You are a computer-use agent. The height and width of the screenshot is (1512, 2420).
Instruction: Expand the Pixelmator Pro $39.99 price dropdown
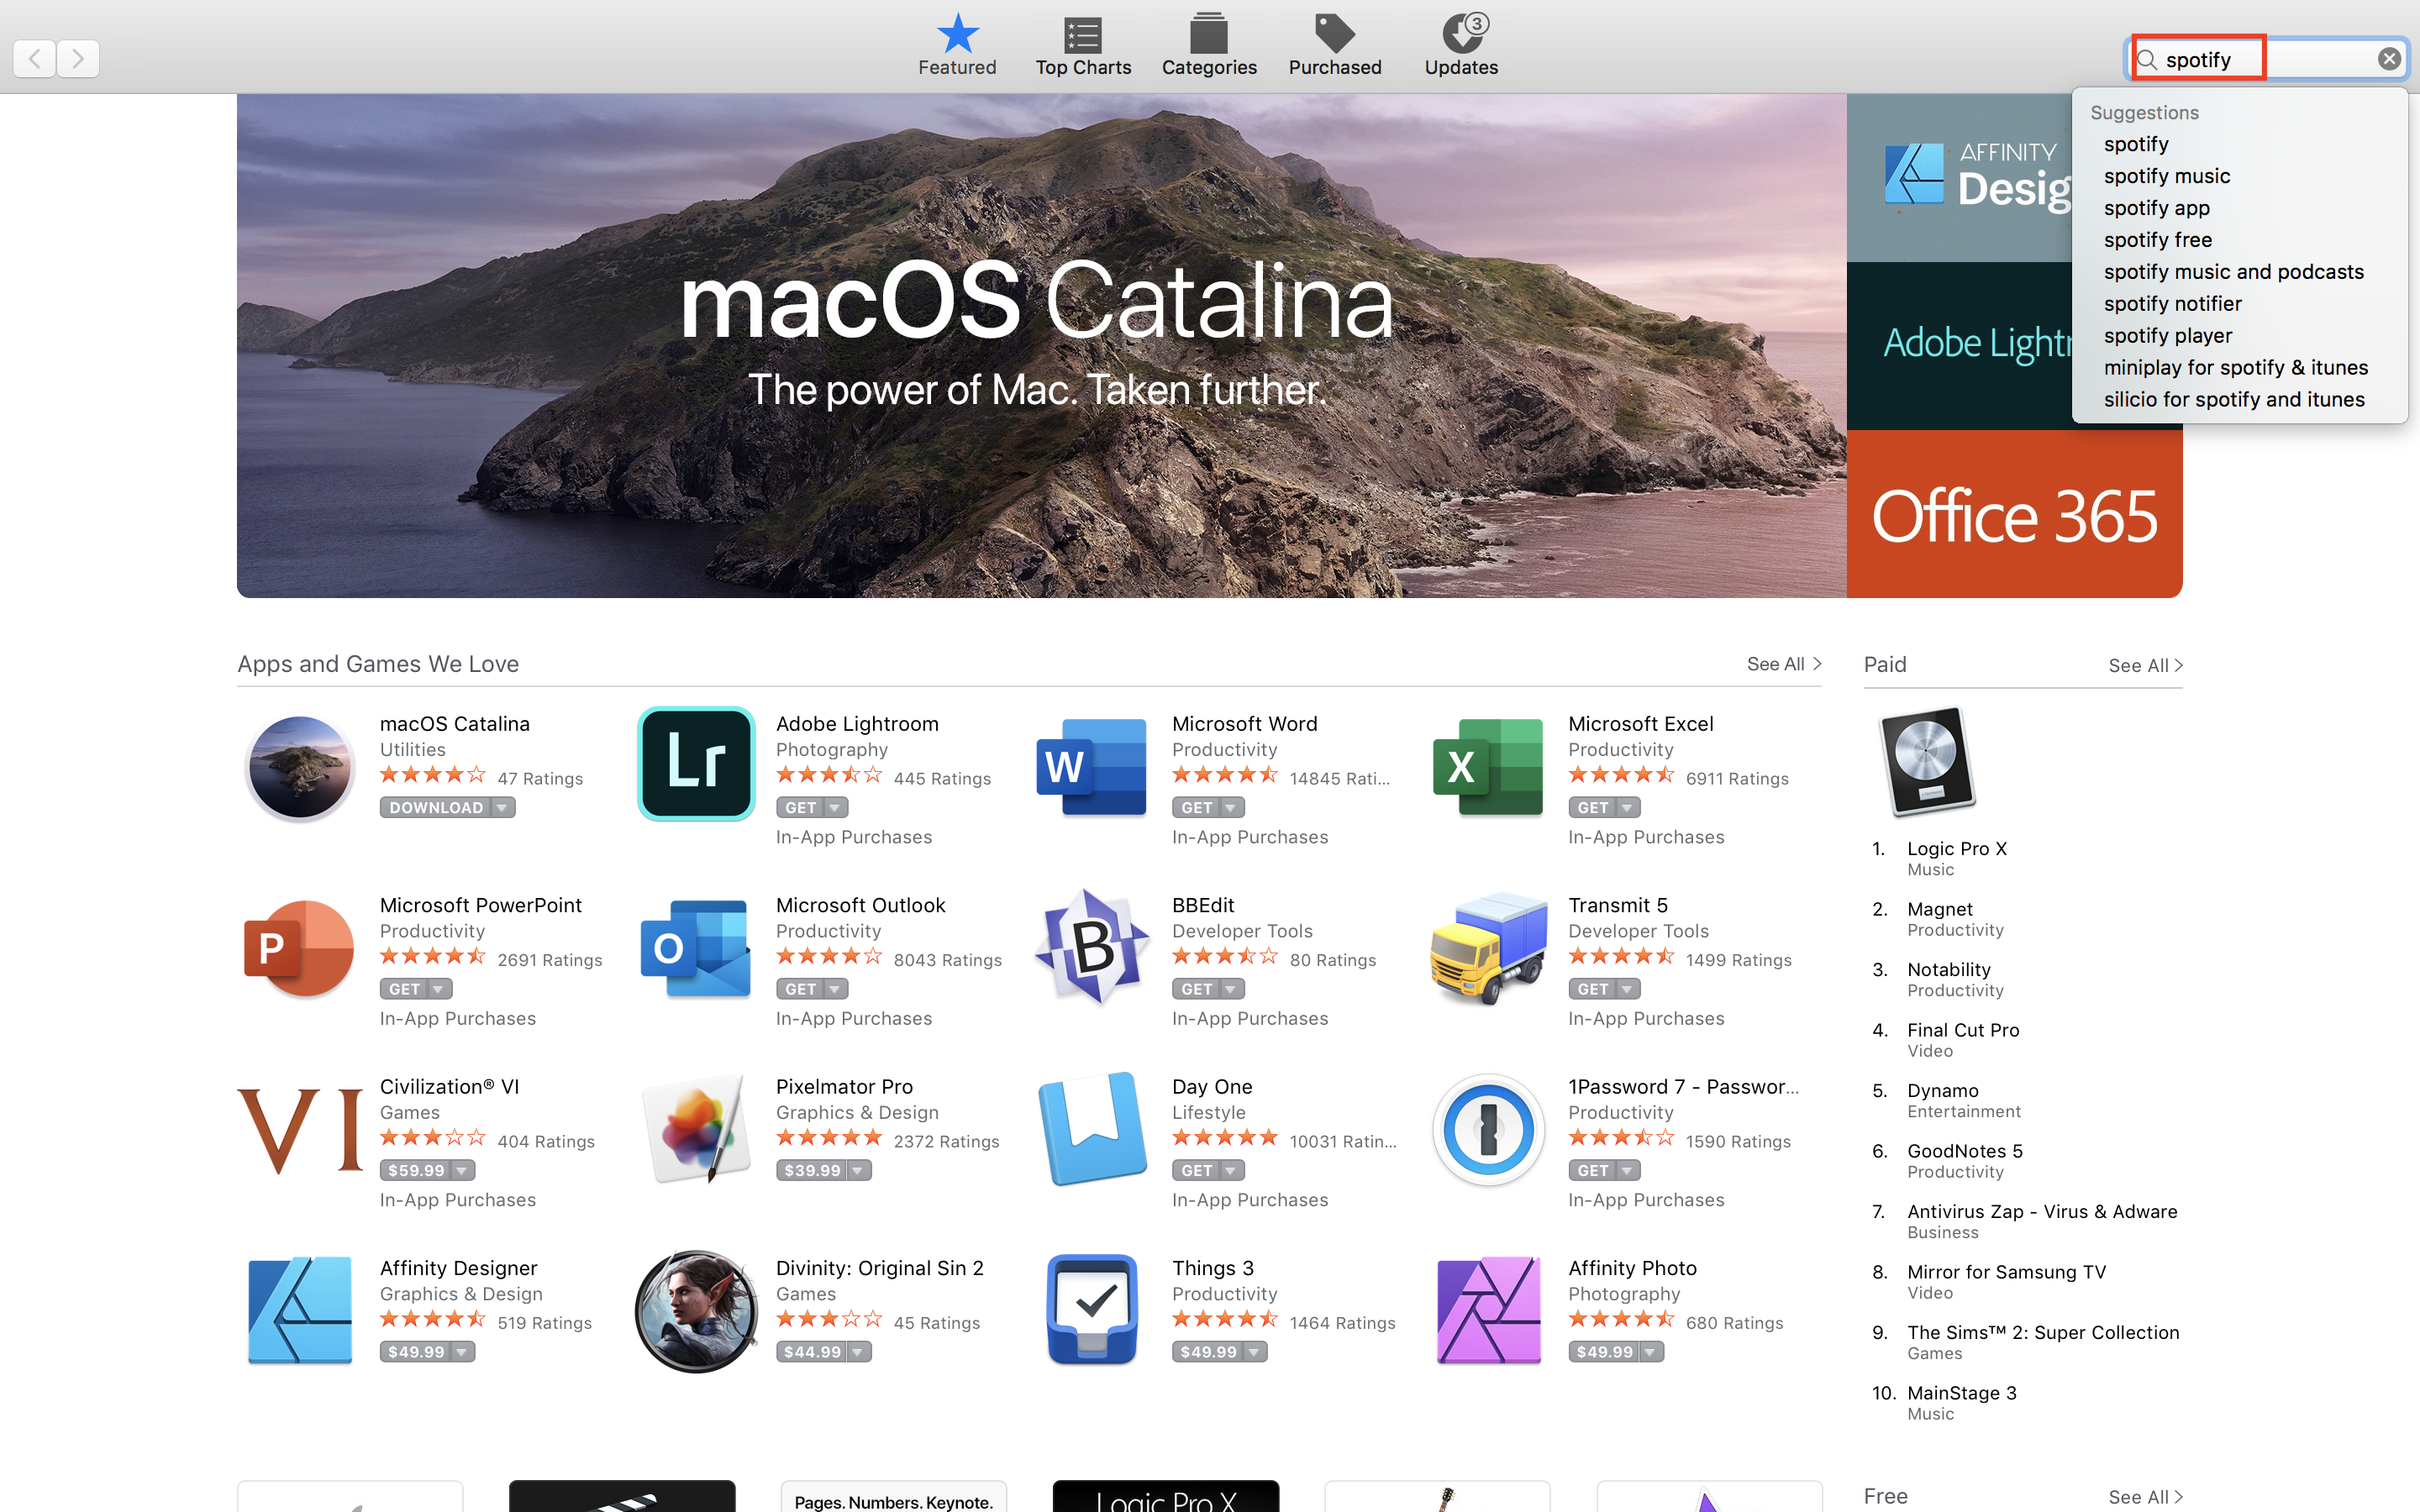858,1171
